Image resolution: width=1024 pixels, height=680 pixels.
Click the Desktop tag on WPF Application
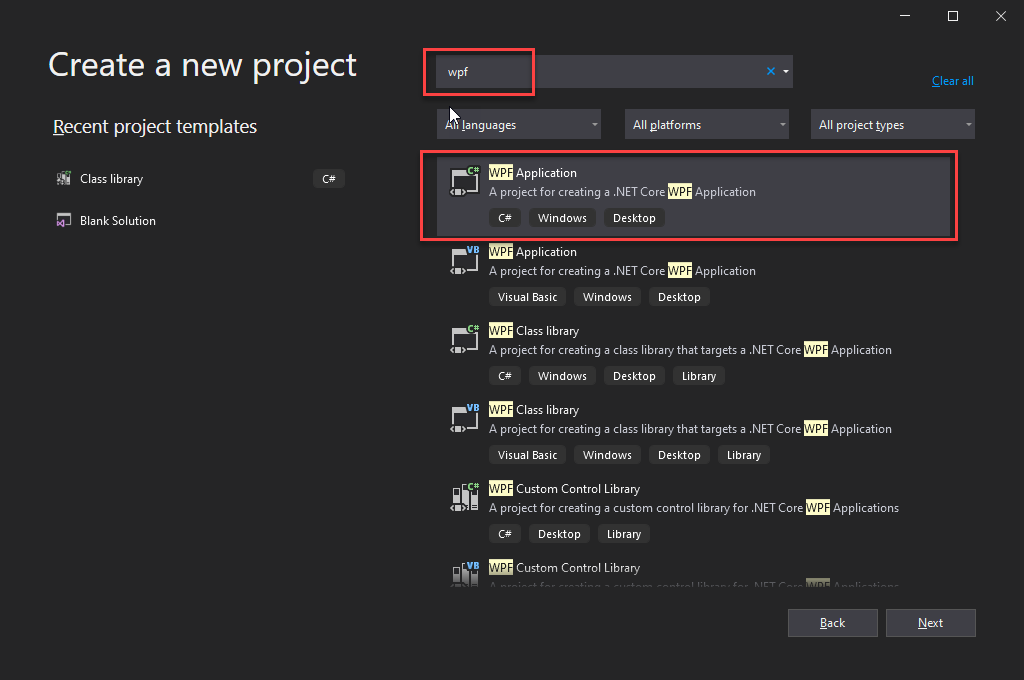point(634,217)
